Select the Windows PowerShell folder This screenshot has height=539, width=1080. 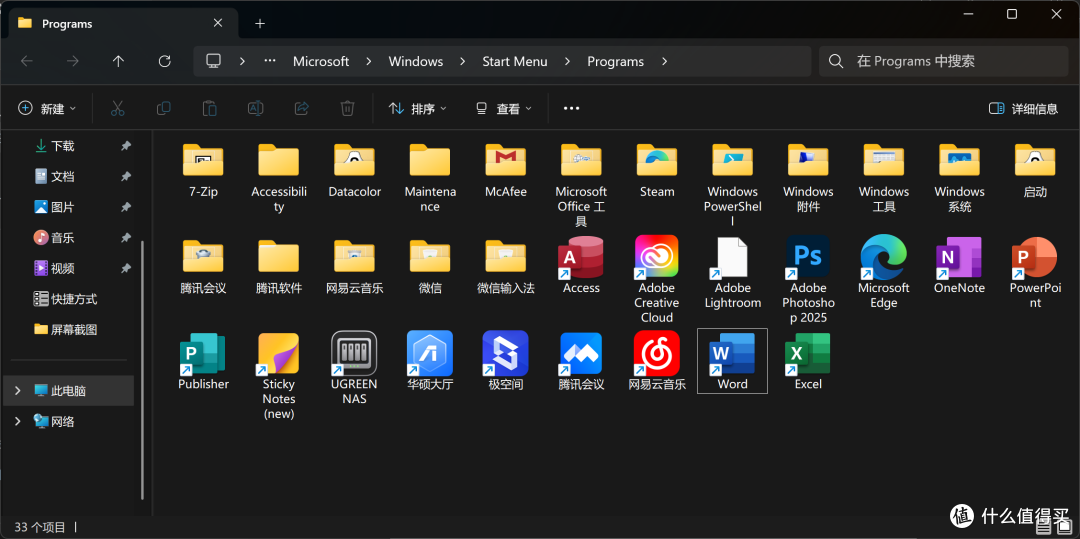click(x=732, y=184)
